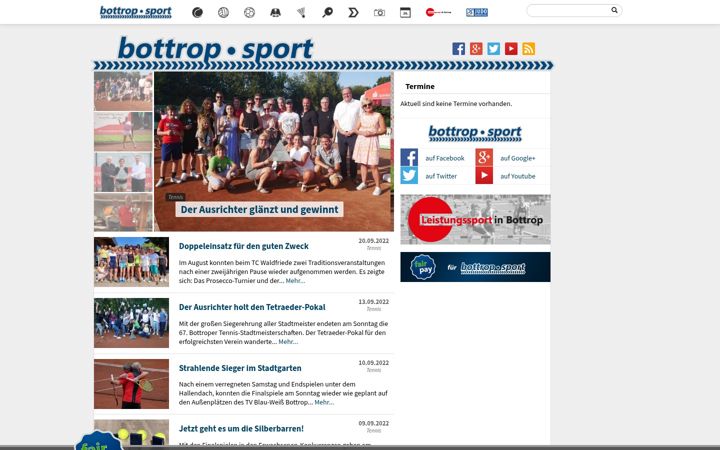Open the volleyball category icon
Screen dimensions: 720x450
223,12
